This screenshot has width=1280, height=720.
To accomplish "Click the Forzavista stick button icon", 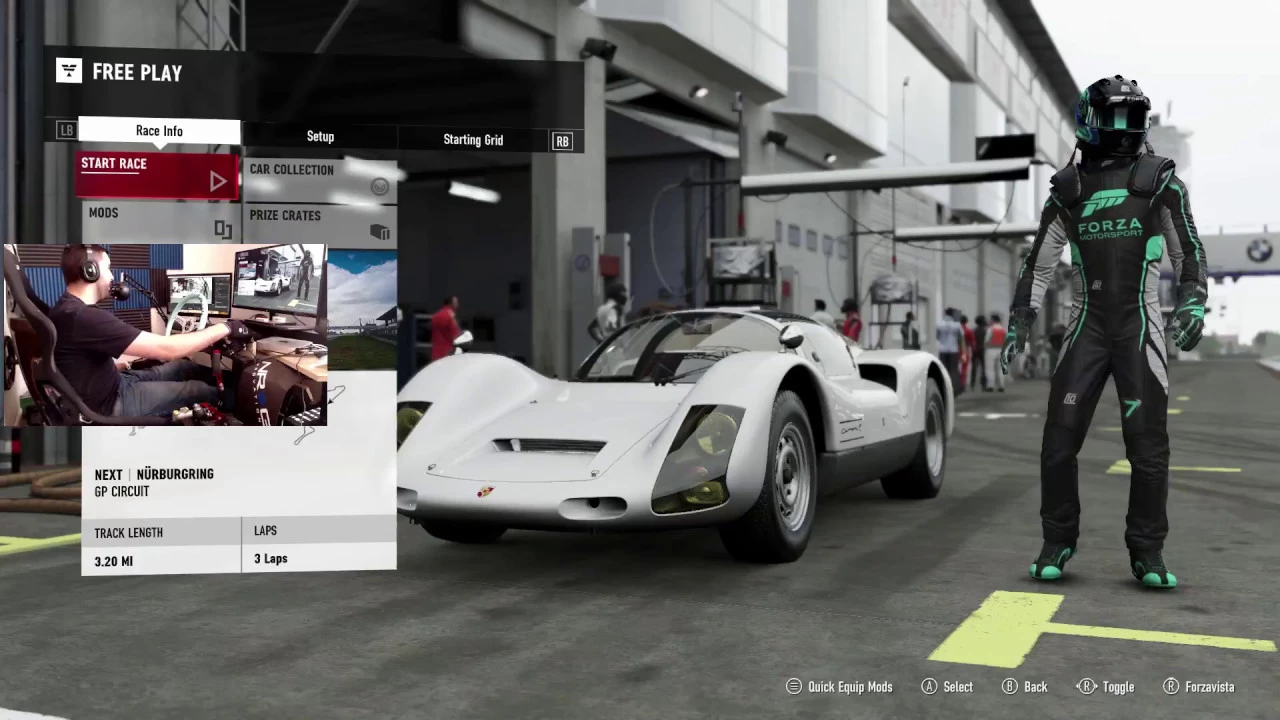I will click(1171, 687).
